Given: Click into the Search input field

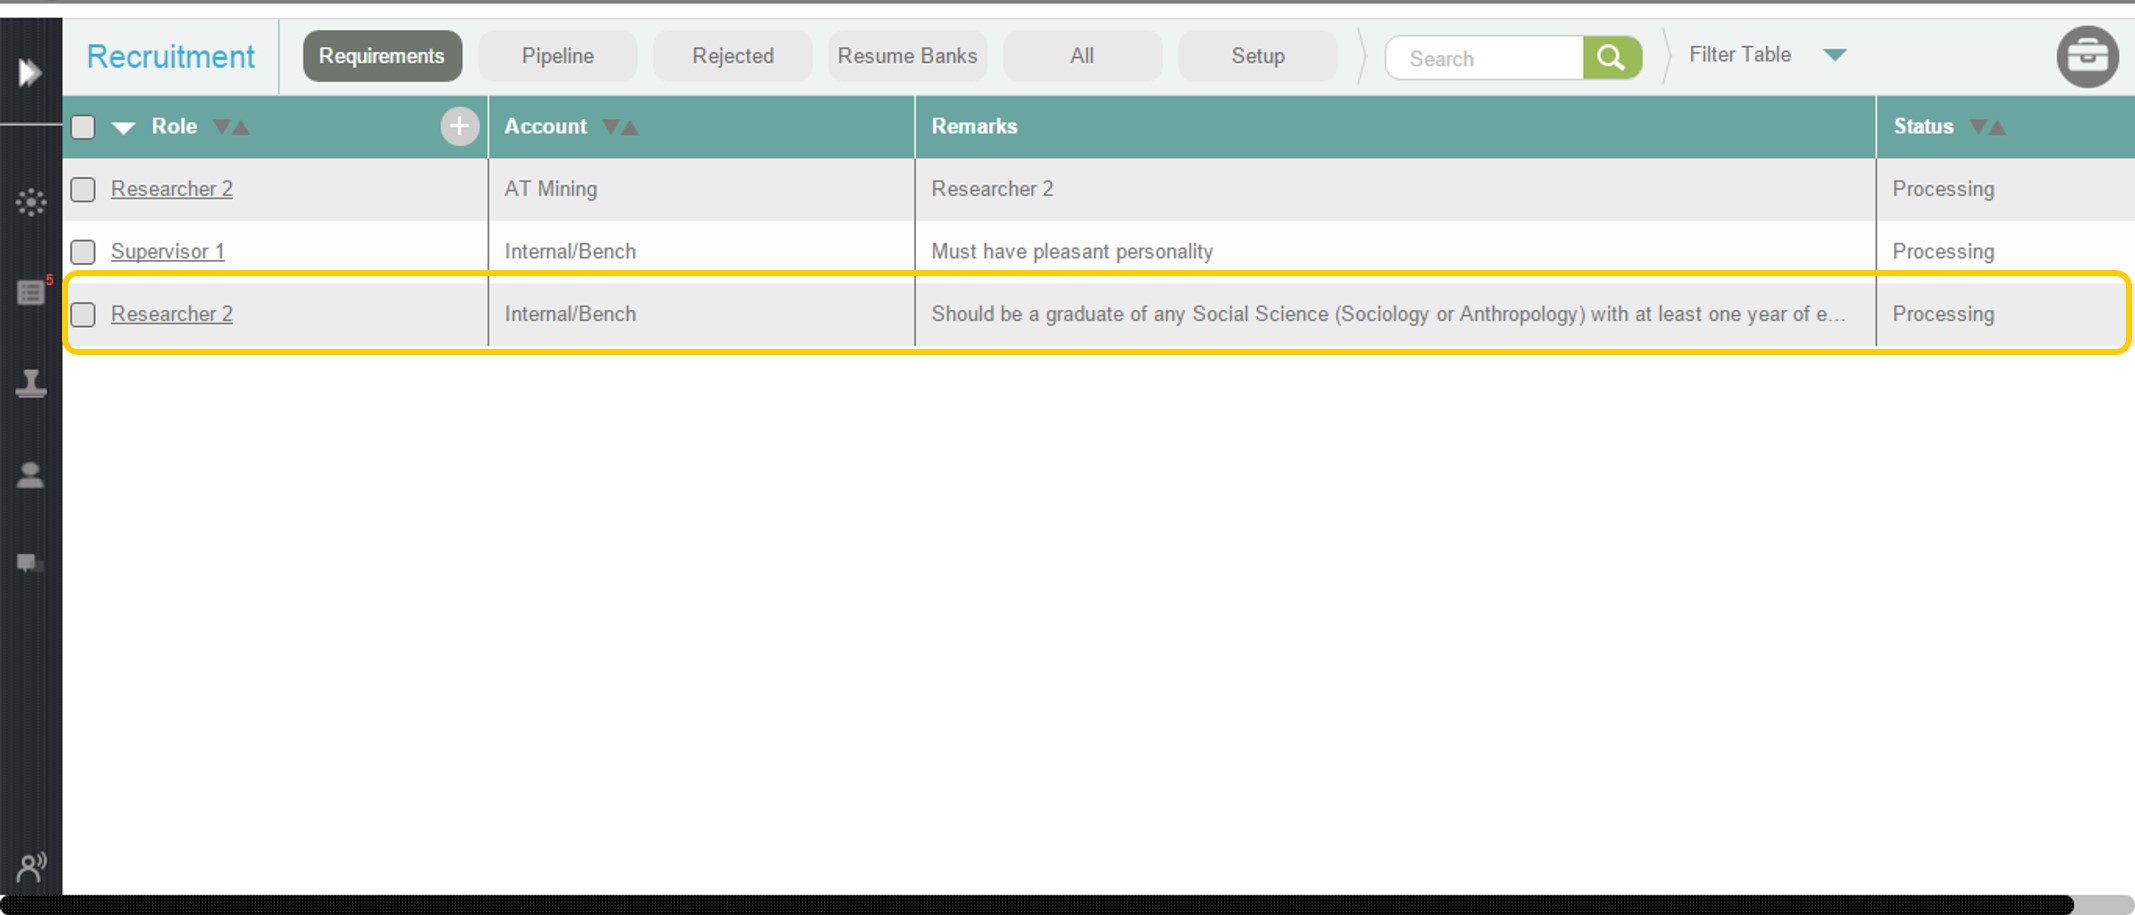Looking at the screenshot, I should point(1484,58).
